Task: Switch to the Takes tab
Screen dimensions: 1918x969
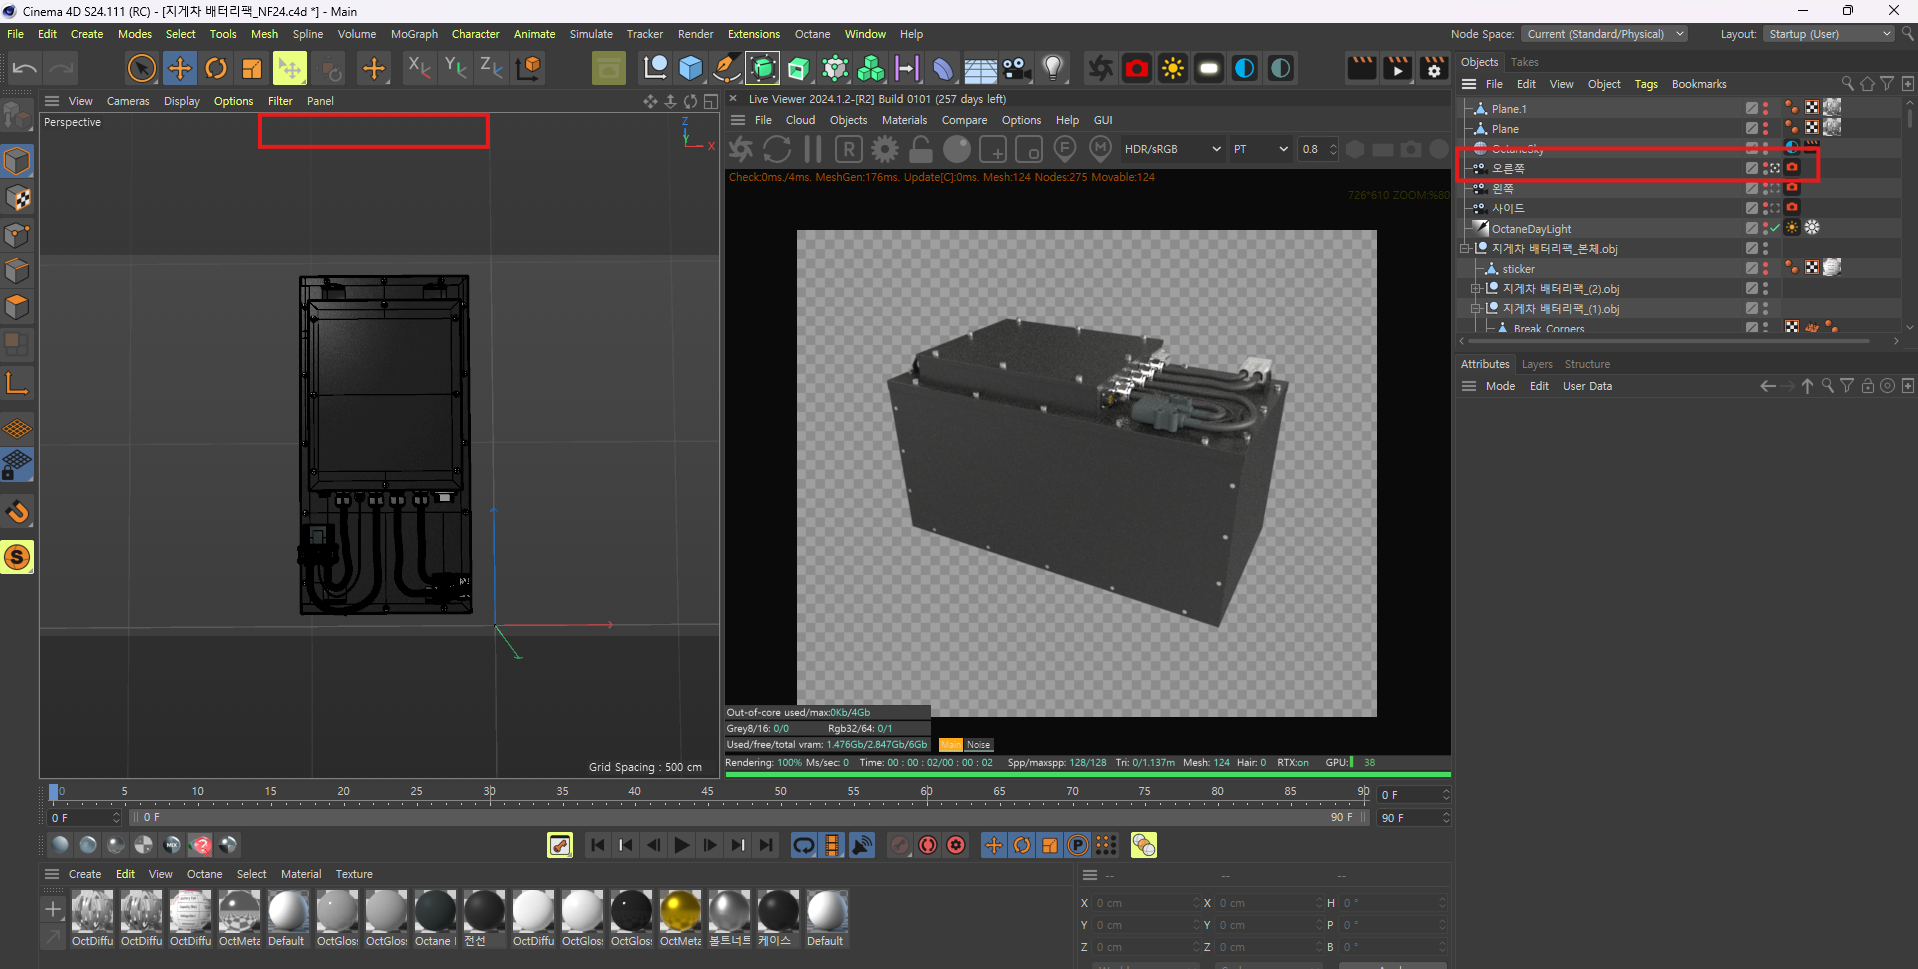Action: click(1524, 62)
